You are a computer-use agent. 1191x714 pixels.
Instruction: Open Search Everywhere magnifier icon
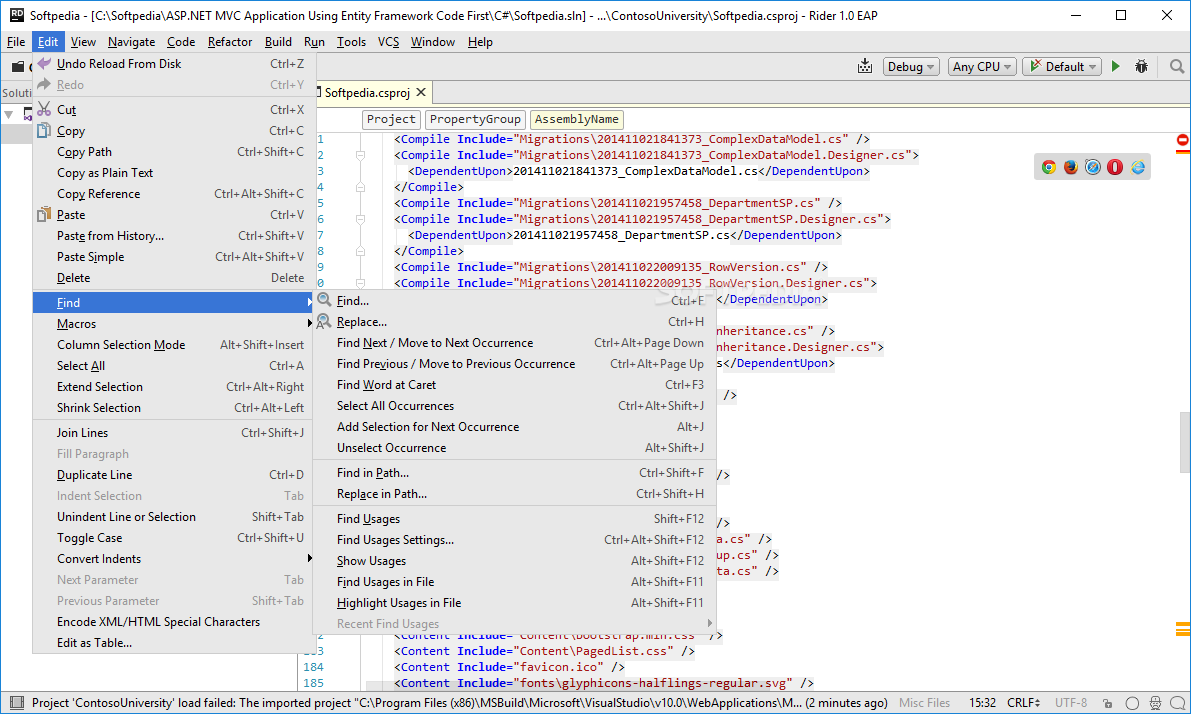[1177, 67]
